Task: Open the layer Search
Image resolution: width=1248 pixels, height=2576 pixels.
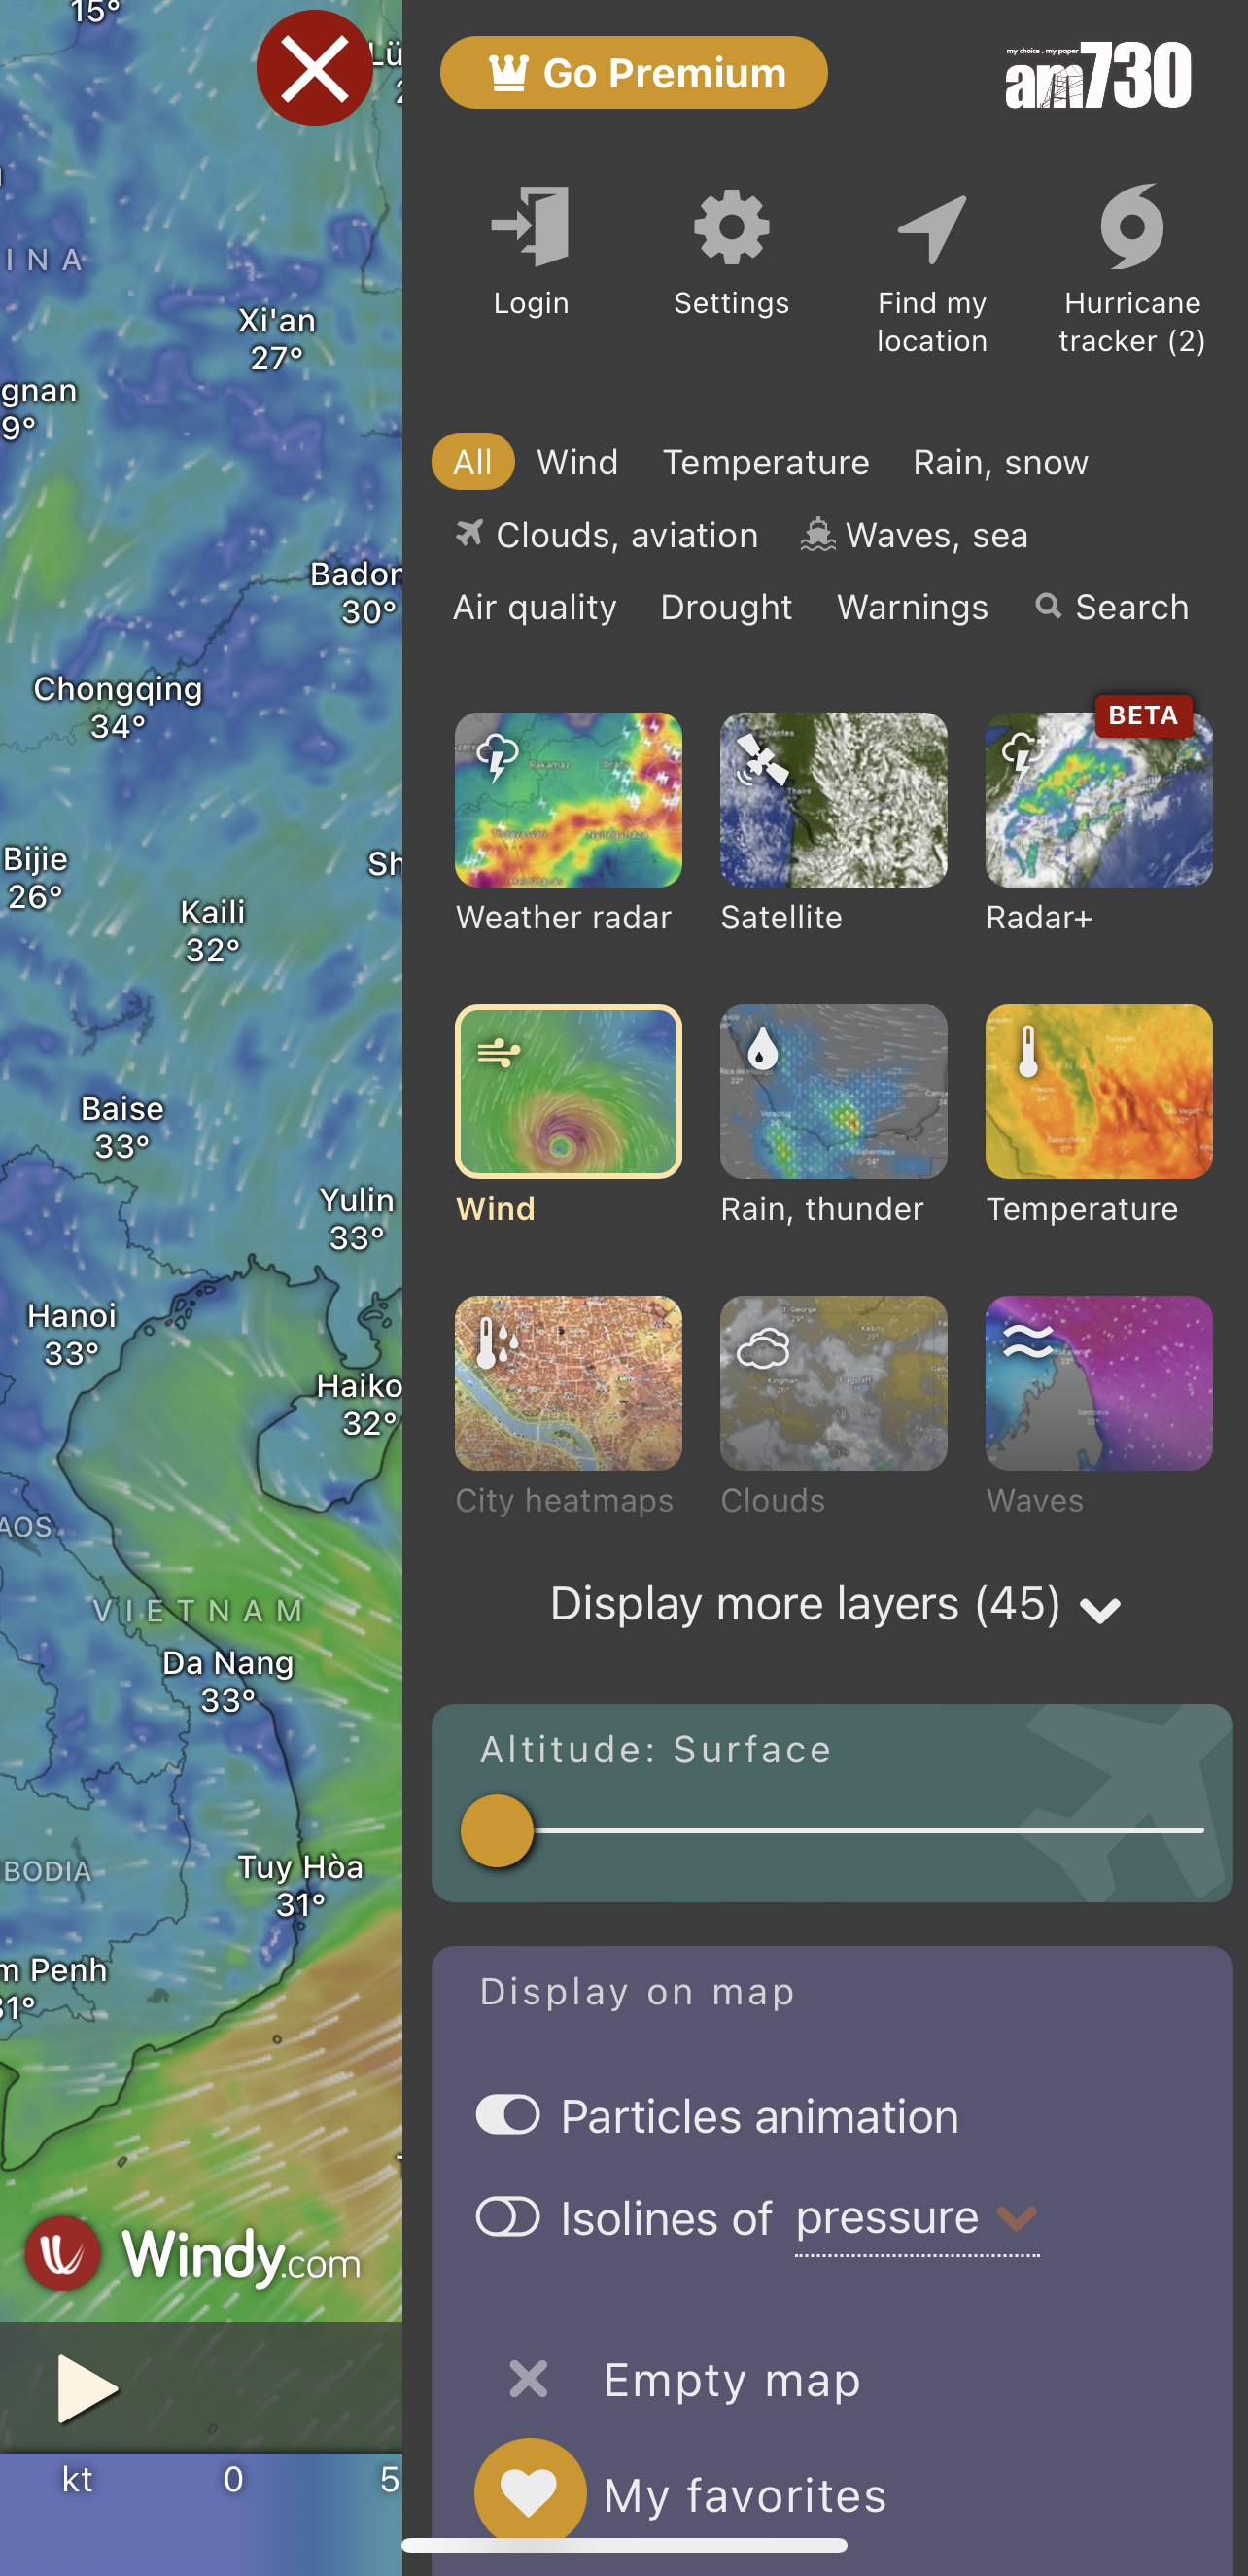Action: click(1112, 607)
